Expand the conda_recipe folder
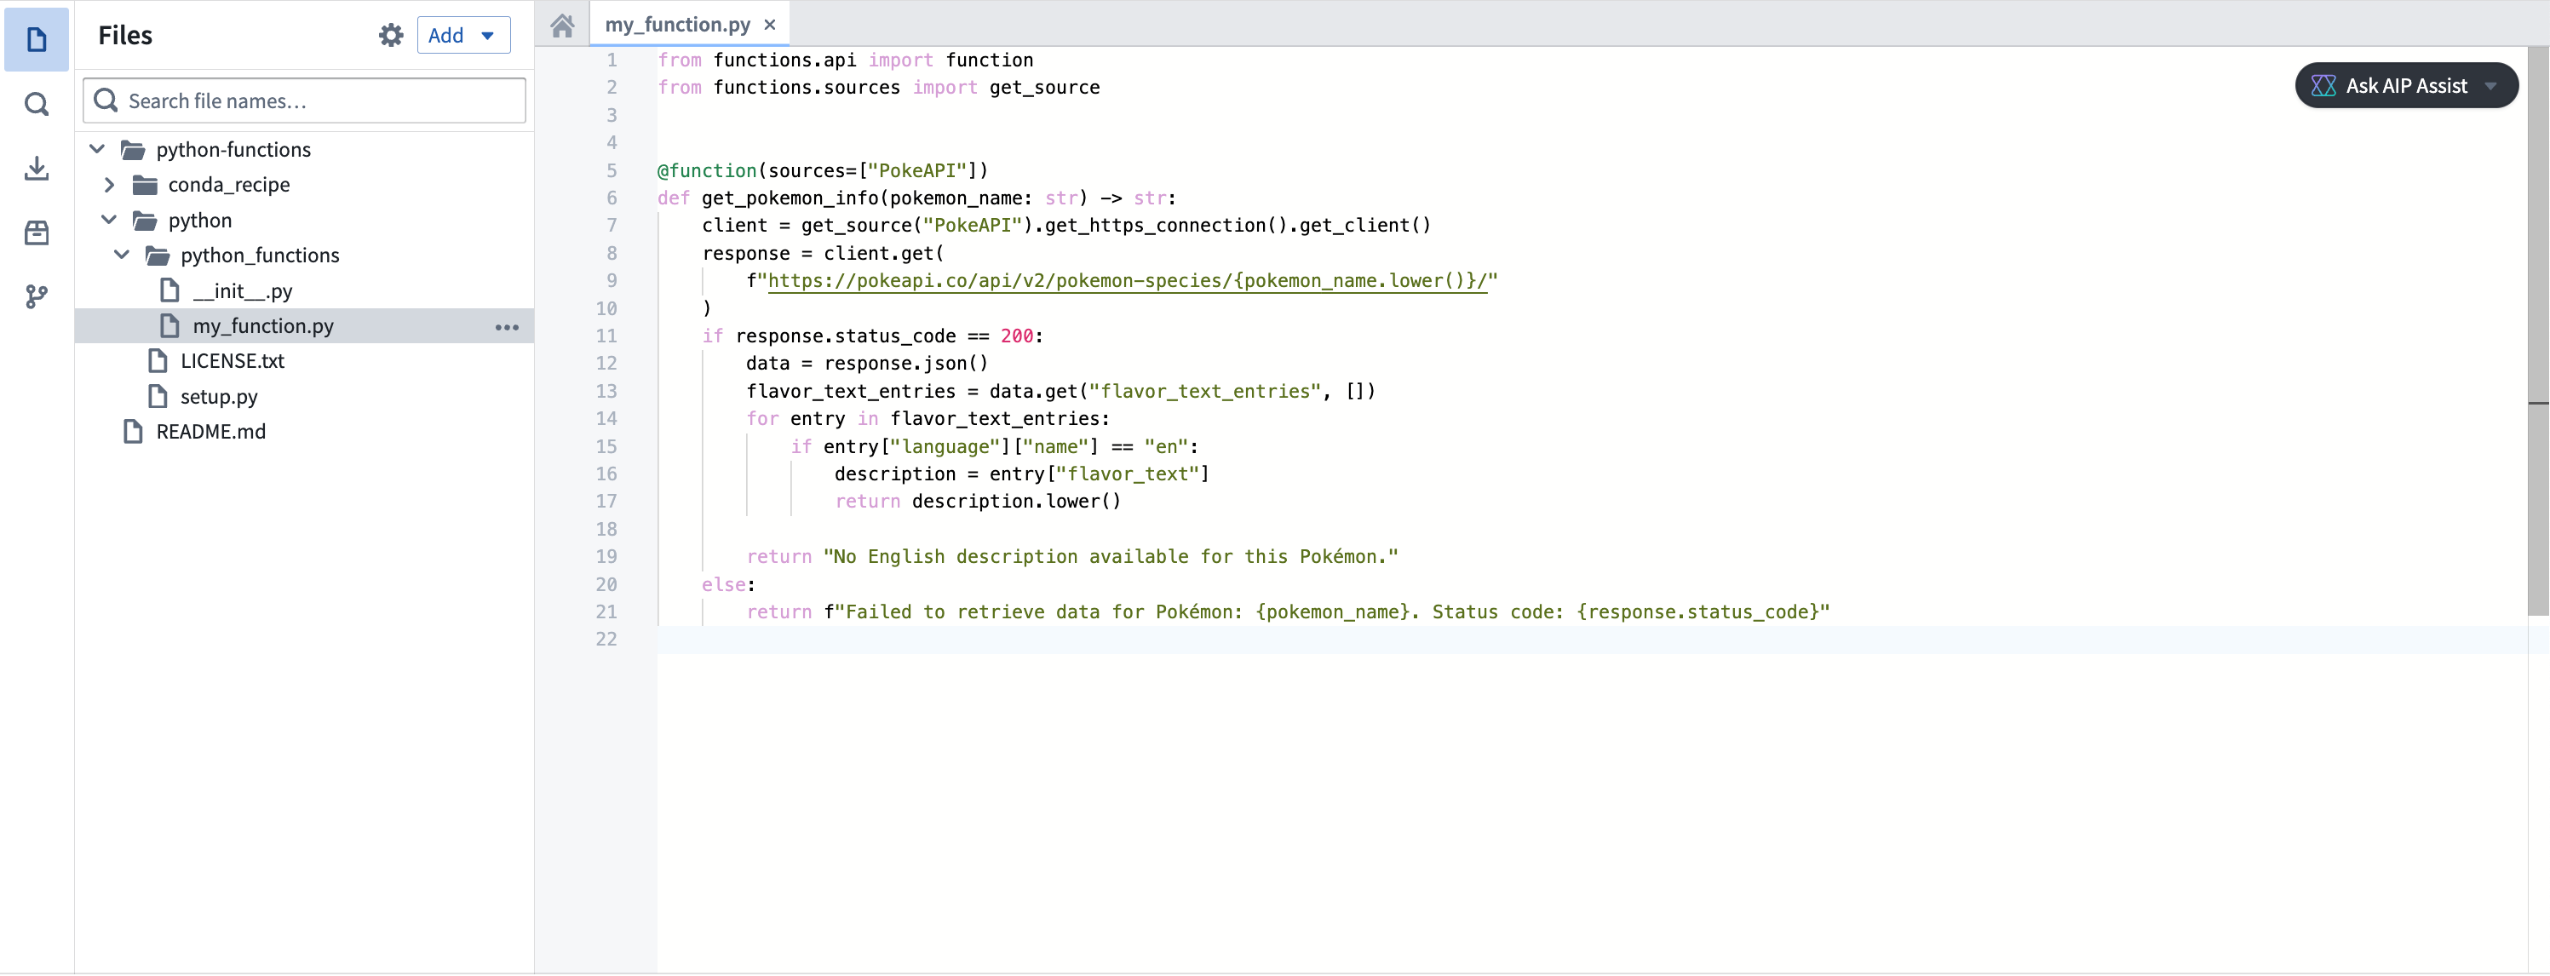Image resolution: width=2550 pixels, height=976 pixels. [110, 184]
